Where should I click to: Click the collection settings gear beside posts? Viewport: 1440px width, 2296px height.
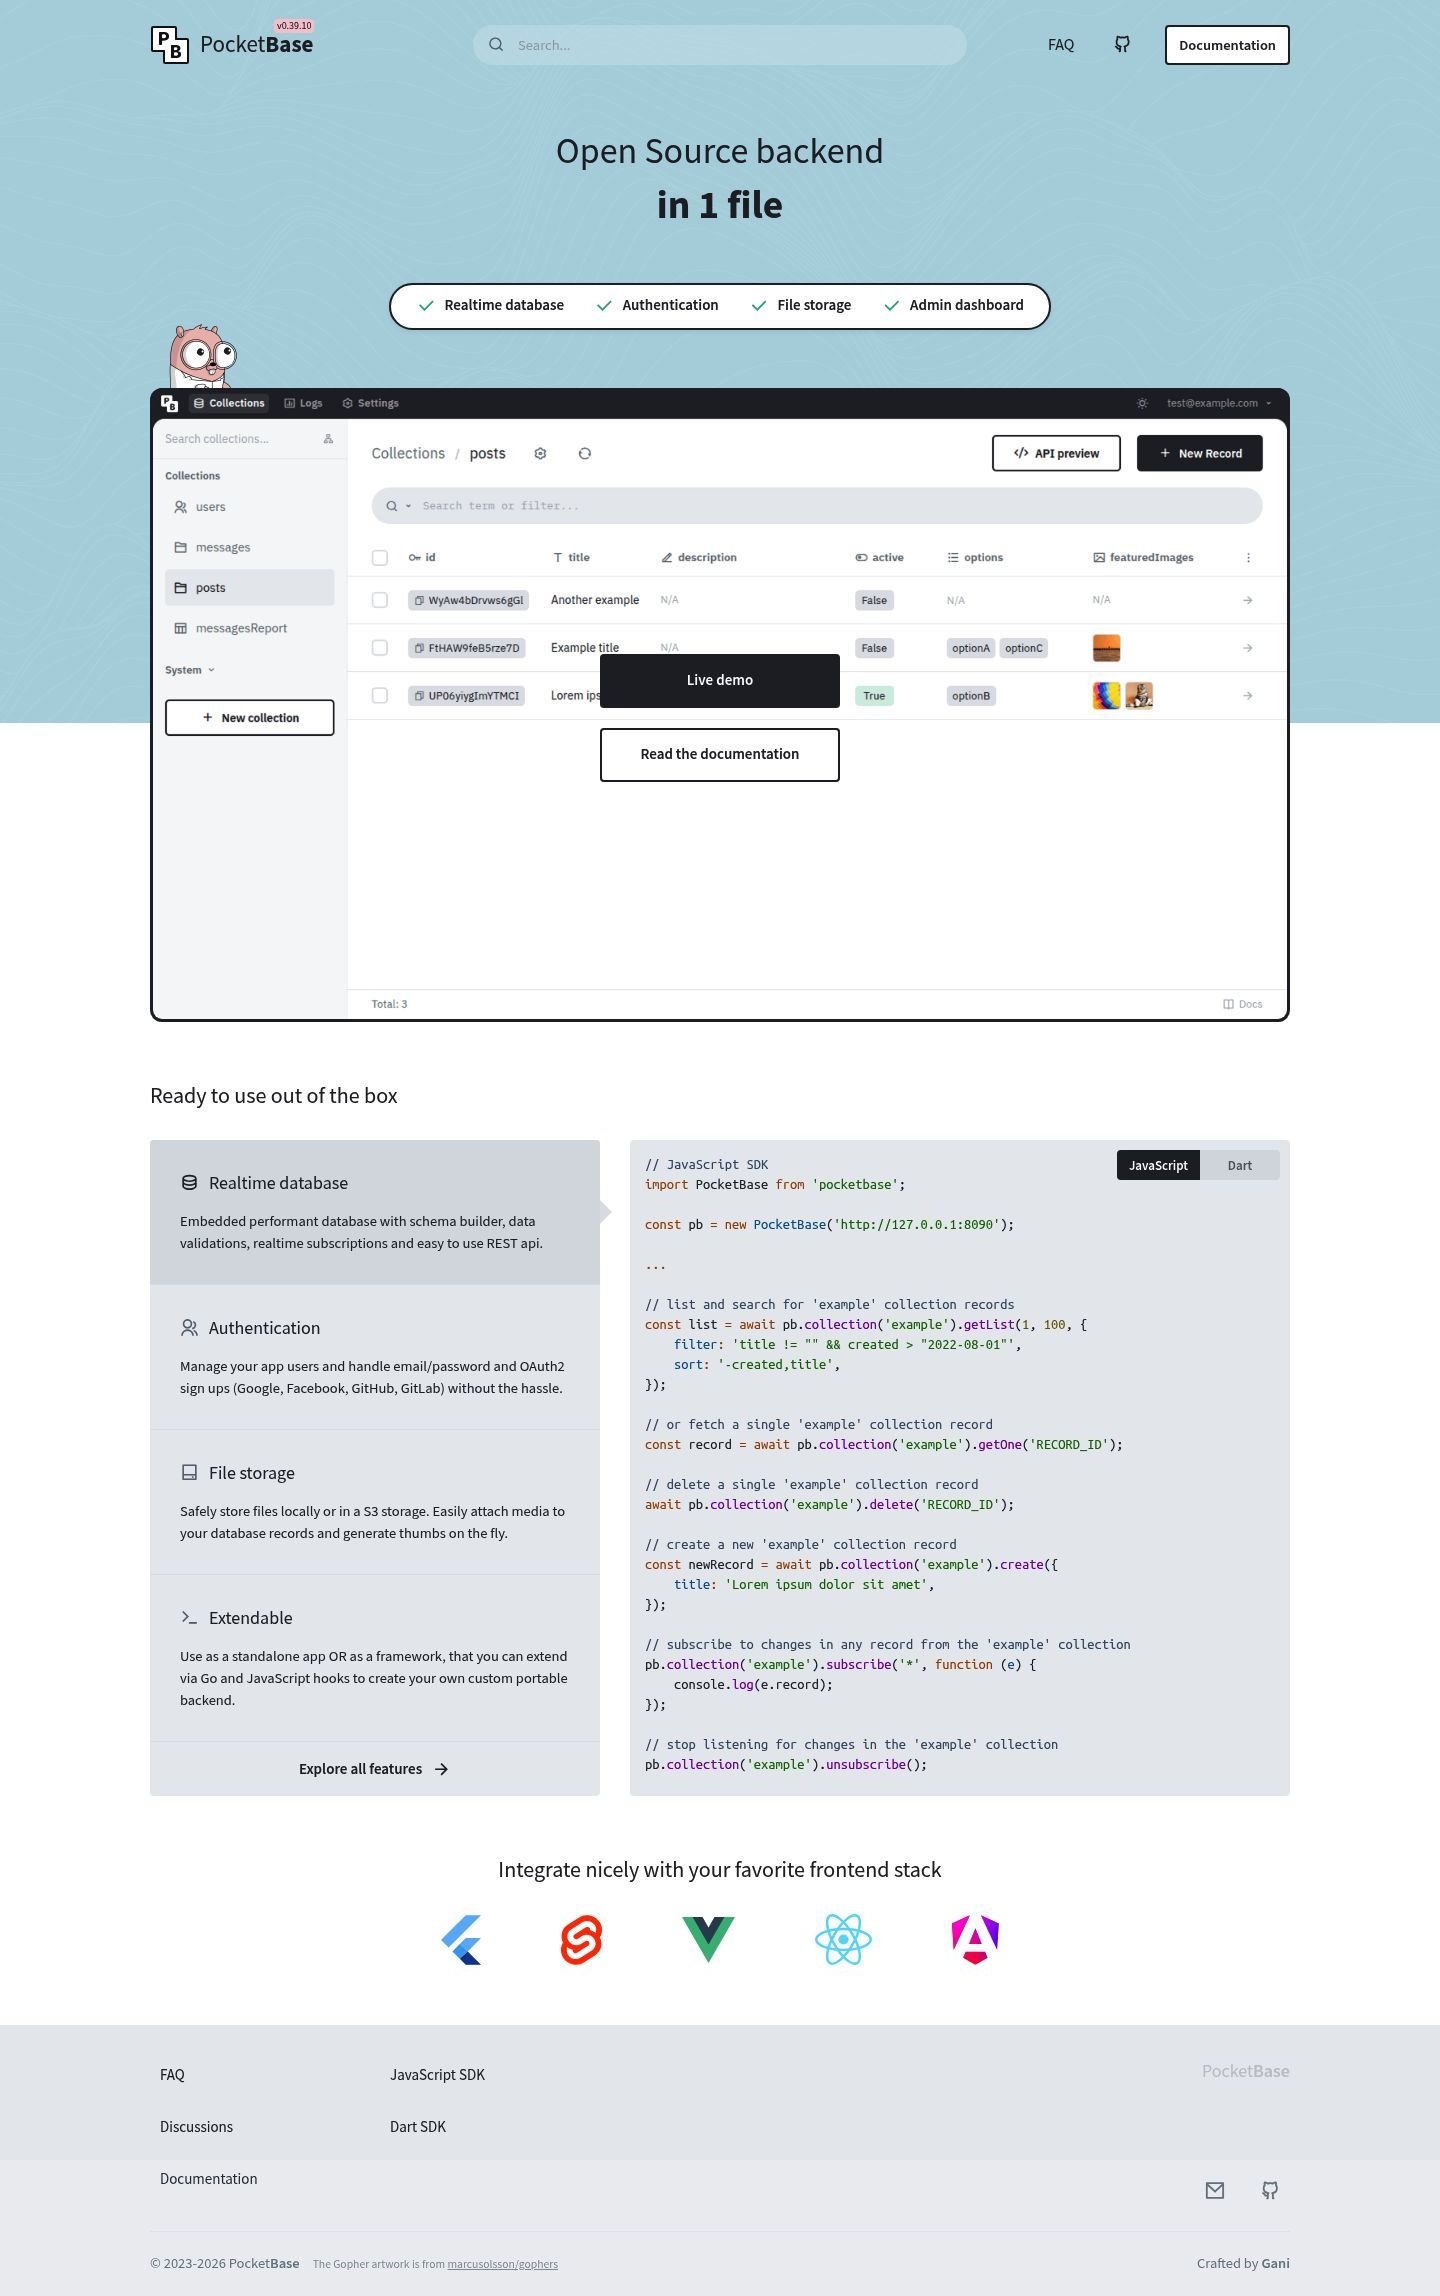click(540, 454)
